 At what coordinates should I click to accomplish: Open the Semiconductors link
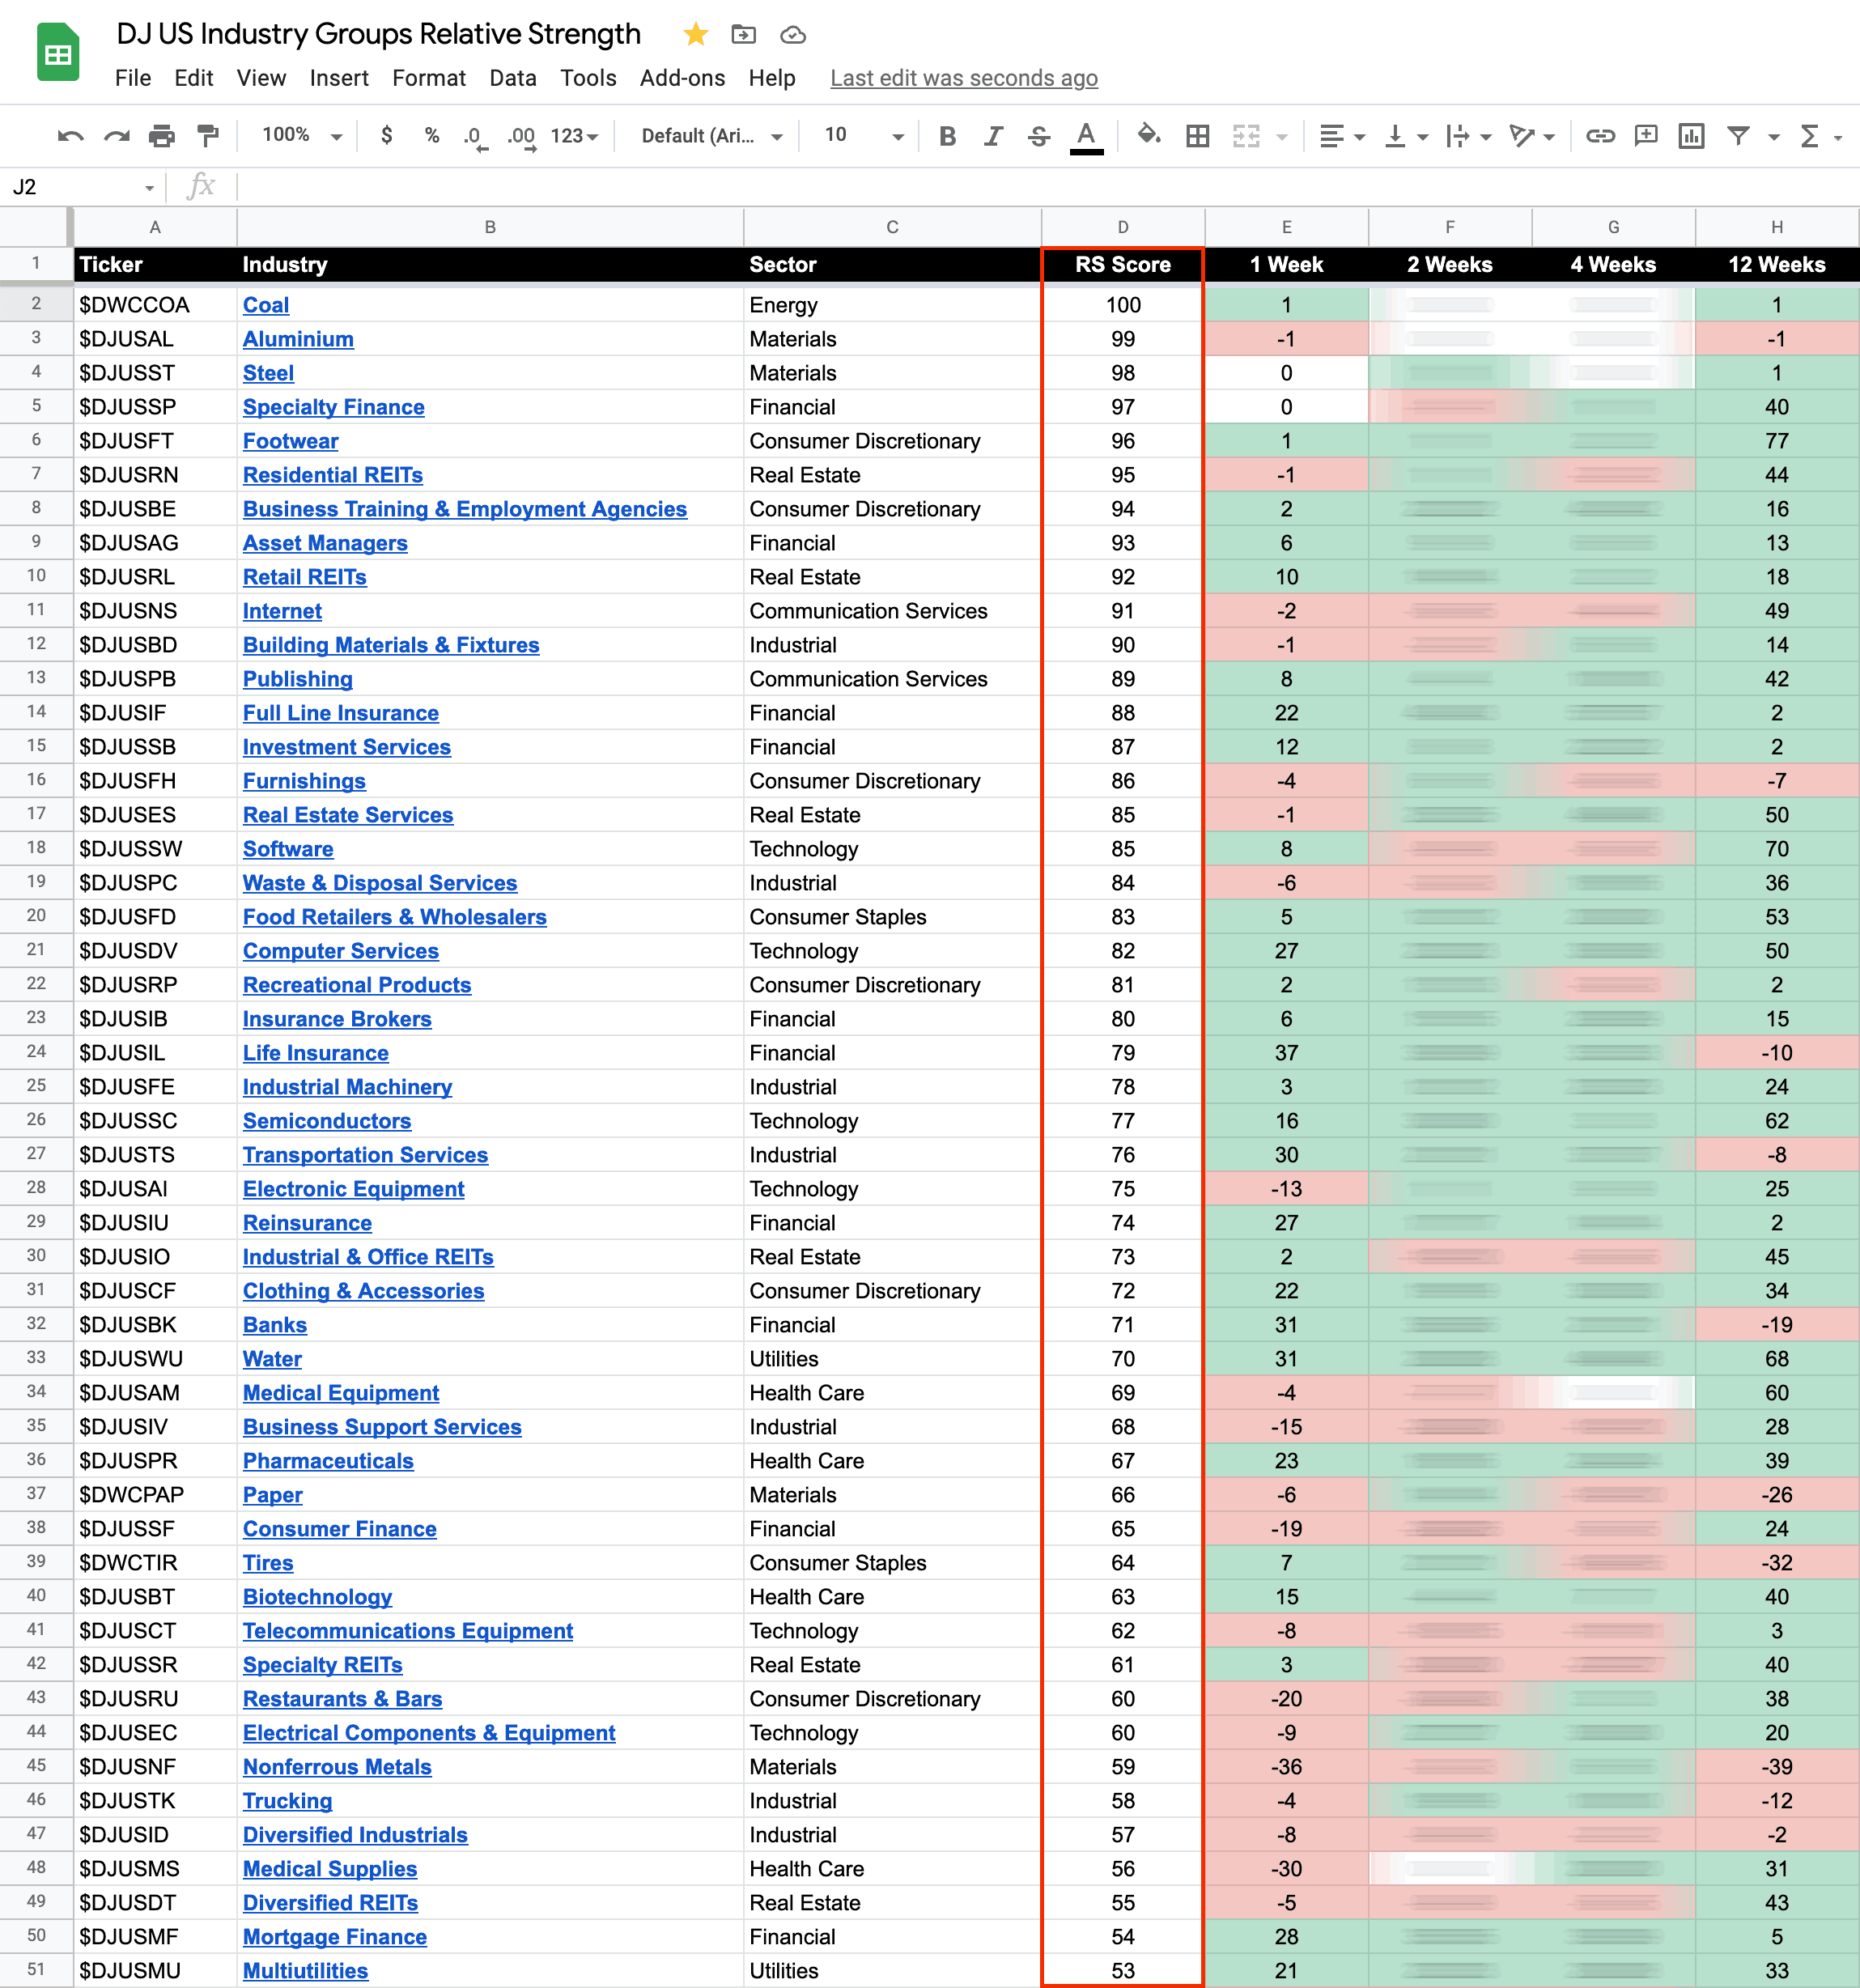(x=327, y=1121)
